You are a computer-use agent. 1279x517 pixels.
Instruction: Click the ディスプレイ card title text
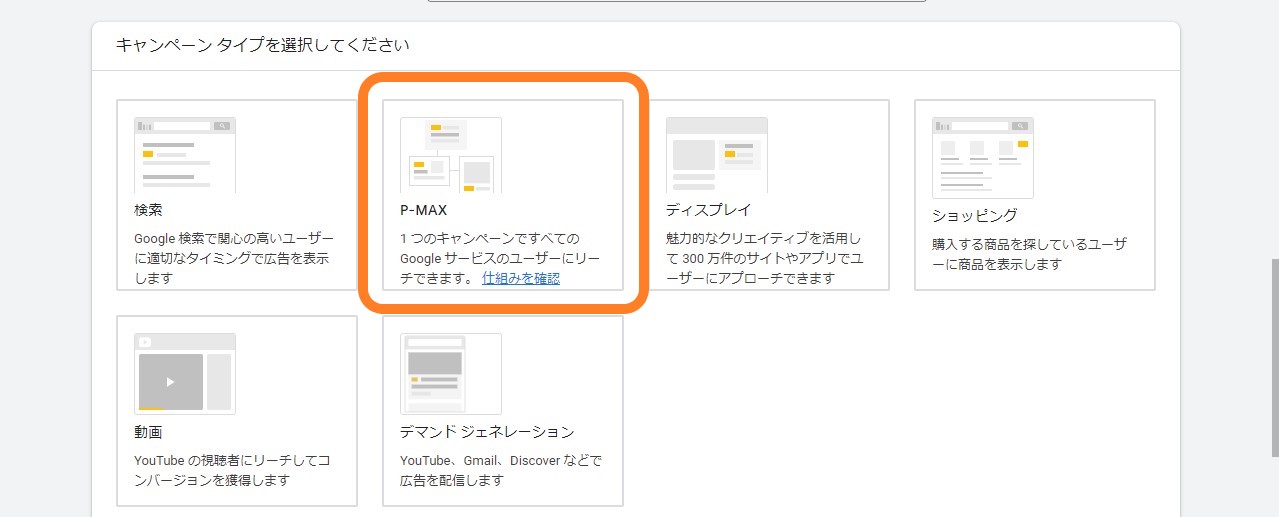tap(709, 210)
